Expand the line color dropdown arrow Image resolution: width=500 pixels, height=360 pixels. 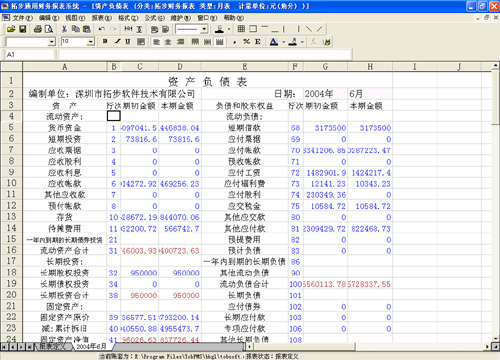229,29
